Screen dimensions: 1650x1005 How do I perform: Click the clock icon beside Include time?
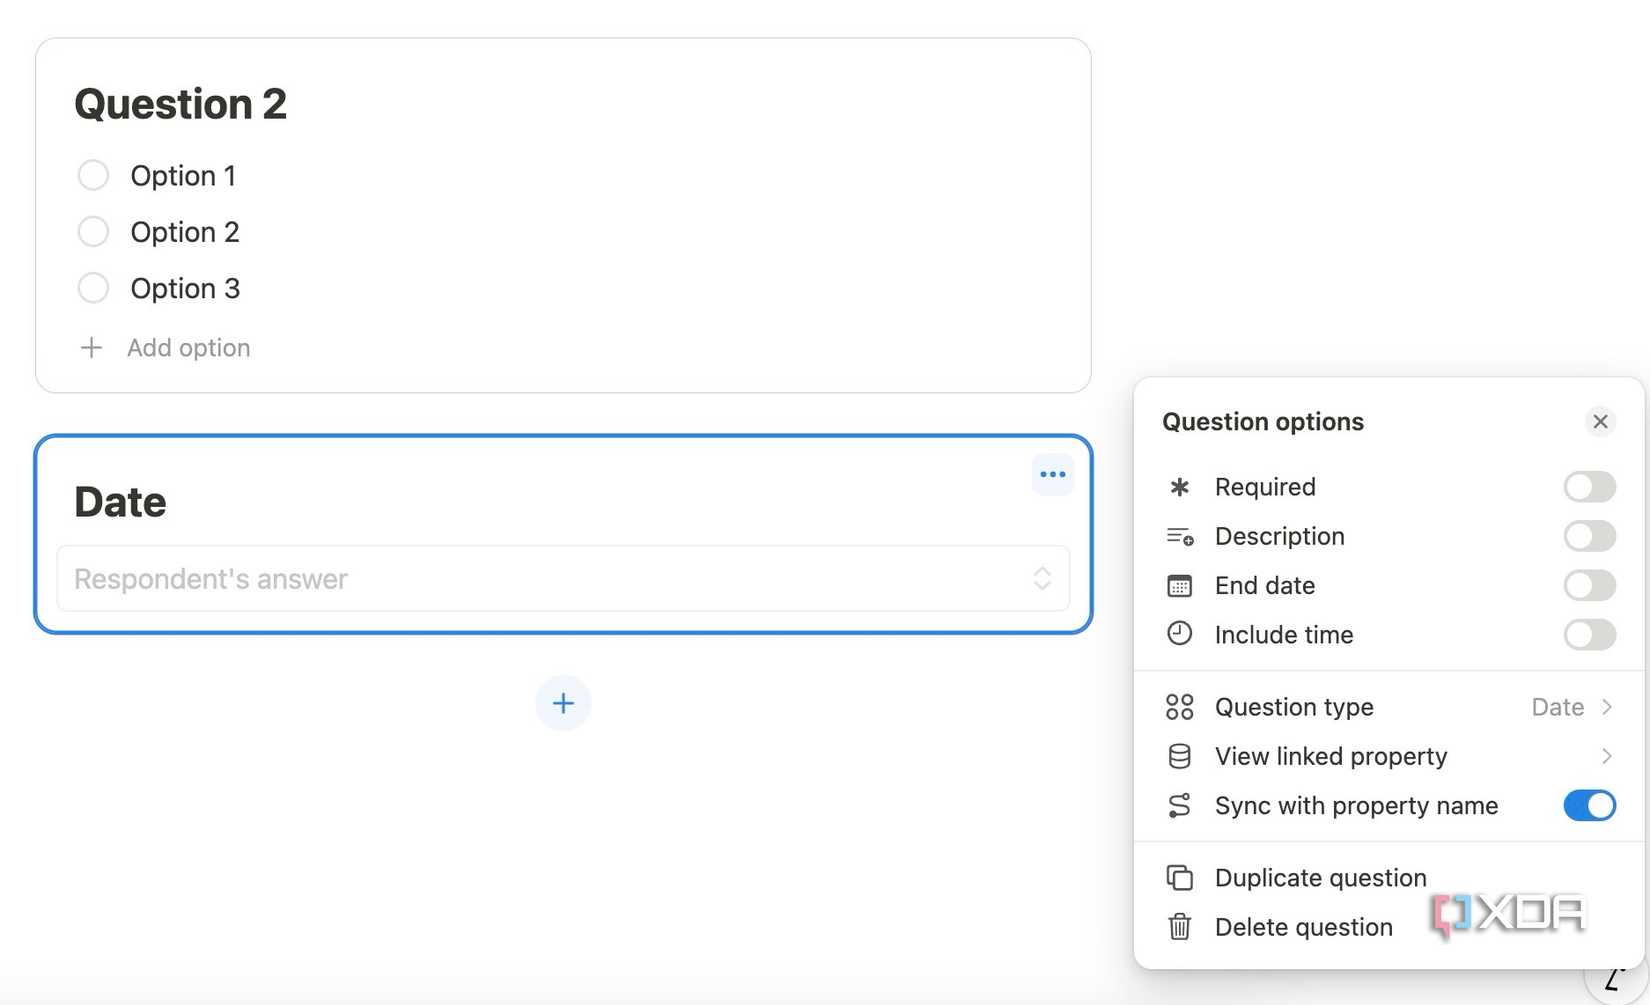pyautogui.click(x=1180, y=634)
